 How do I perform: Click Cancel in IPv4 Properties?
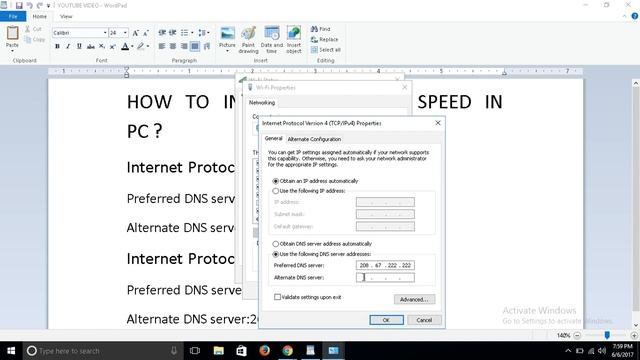pyautogui.click(x=424, y=320)
